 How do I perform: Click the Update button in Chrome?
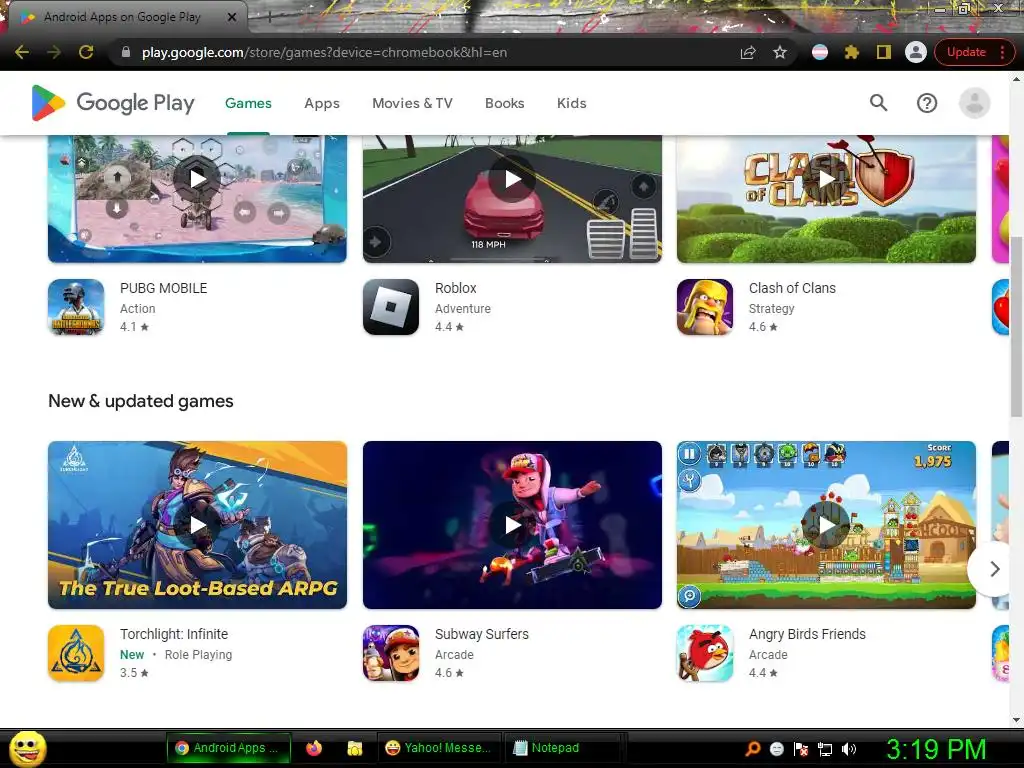coord(966,52)
